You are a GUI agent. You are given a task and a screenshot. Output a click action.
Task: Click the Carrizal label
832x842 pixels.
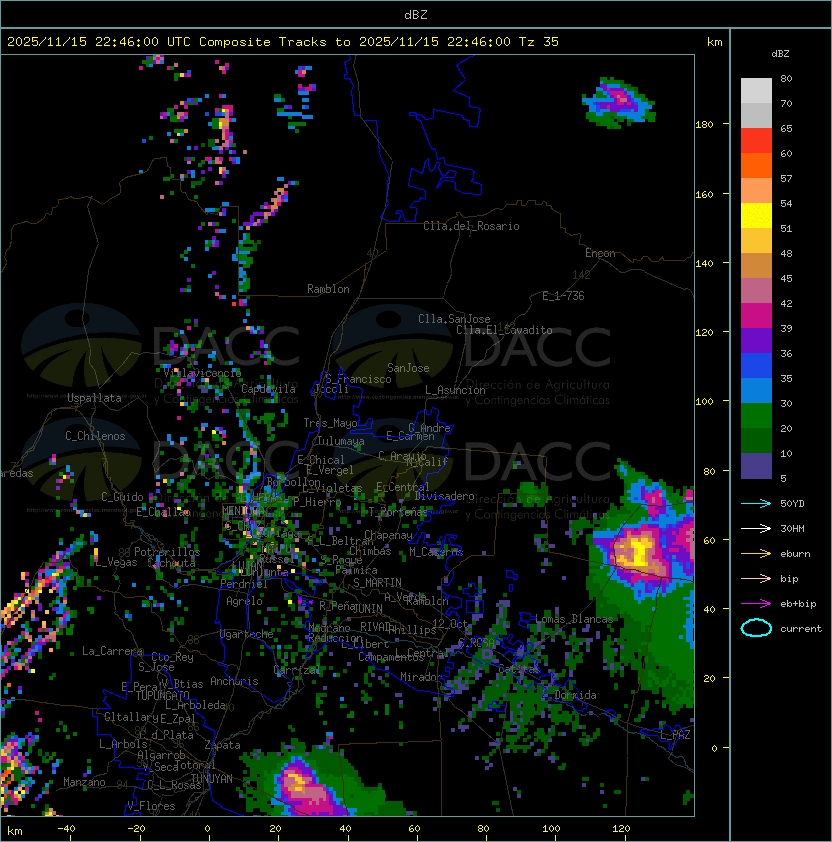tap(297, 670)
